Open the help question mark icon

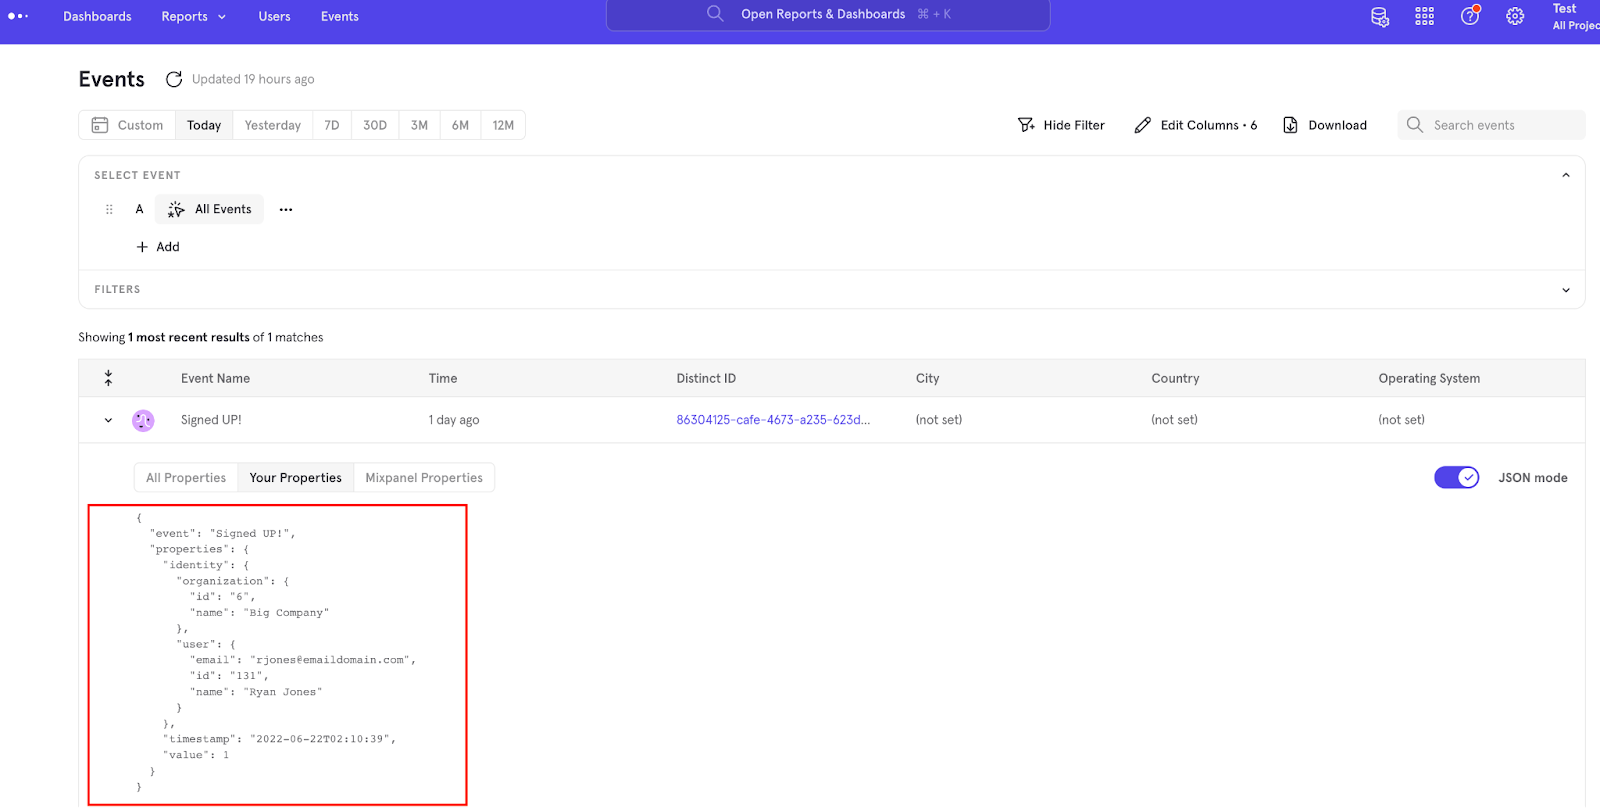1470,15
